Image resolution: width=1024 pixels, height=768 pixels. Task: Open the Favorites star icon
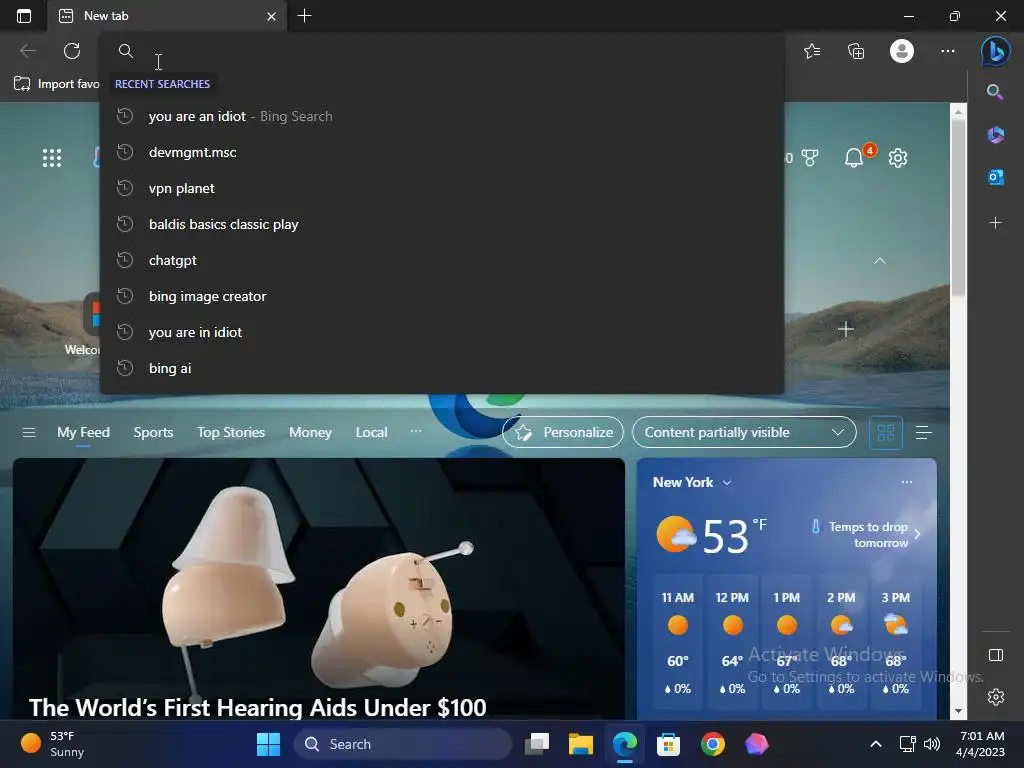(x=812, y=51)
